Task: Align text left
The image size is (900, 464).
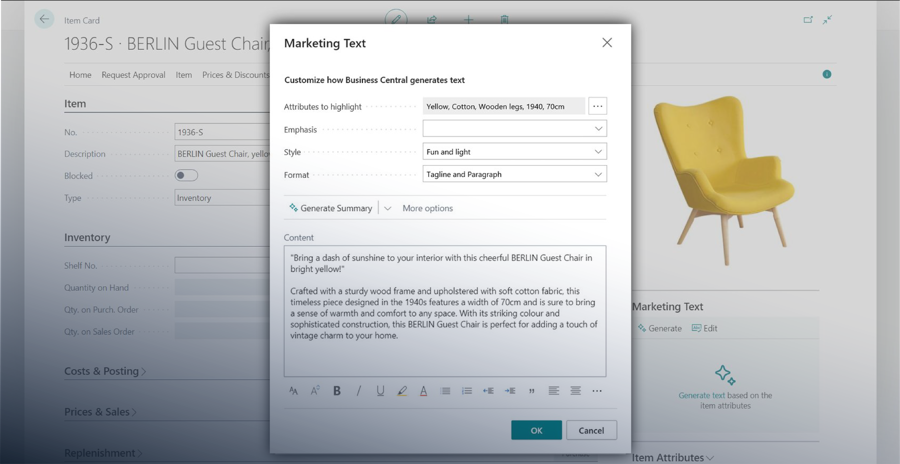Action: click(x=553, y=390)
